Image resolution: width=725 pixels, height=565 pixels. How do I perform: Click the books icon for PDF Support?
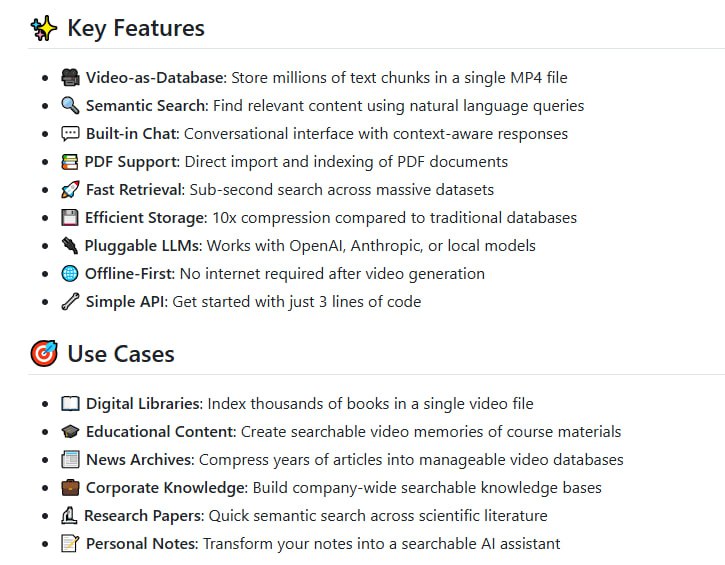(70, 162)
